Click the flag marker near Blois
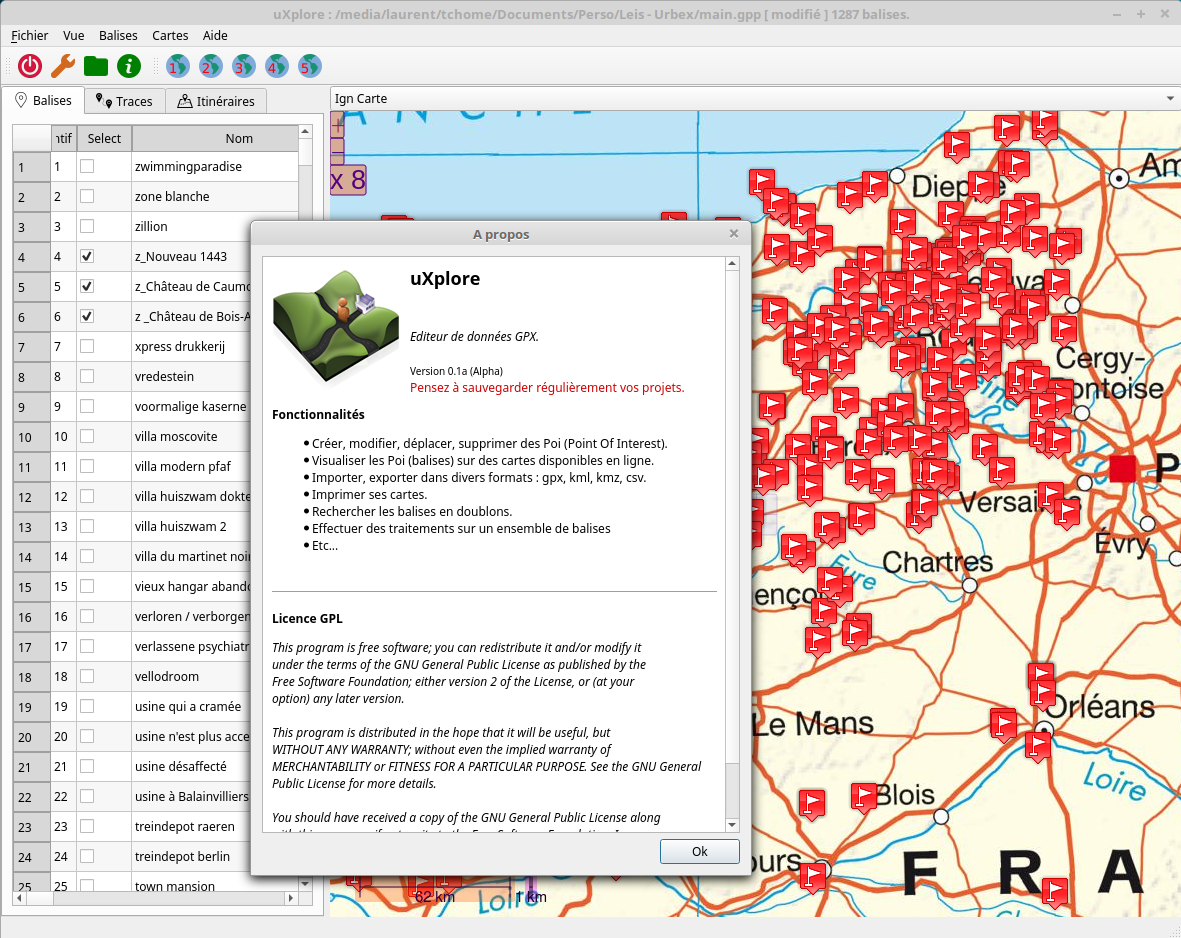Image resolution: width=1181 pixels, height=938 pixels. pos(864,797)
